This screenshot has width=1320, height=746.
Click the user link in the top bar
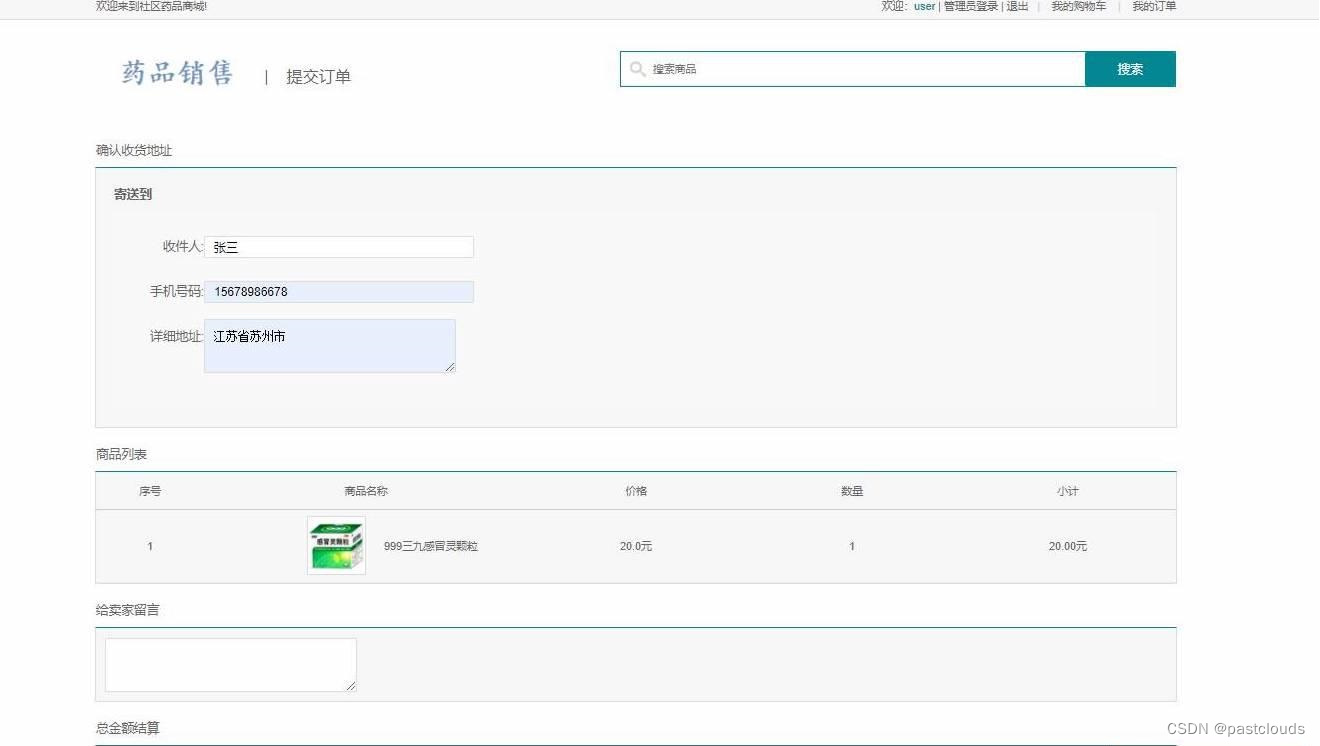pos(923,6)
